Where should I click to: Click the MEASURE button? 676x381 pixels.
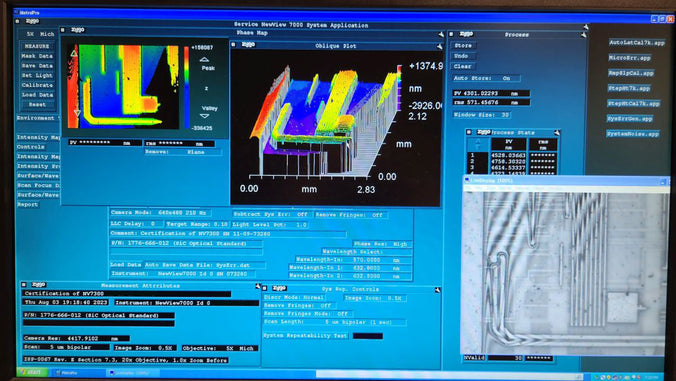(38, 46)
